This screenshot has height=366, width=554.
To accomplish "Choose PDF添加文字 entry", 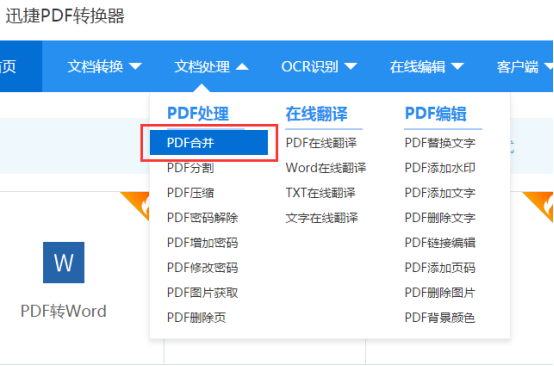I will tap(440, 193).
